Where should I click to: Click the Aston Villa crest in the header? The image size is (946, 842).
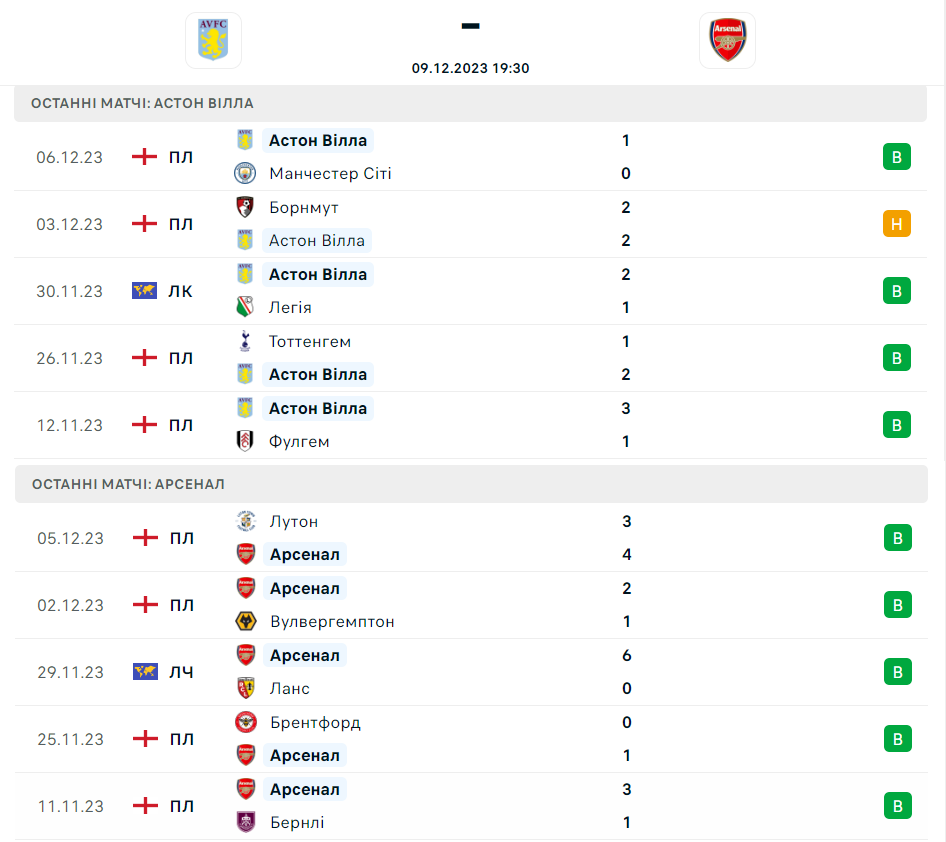[x=213, y=40]
